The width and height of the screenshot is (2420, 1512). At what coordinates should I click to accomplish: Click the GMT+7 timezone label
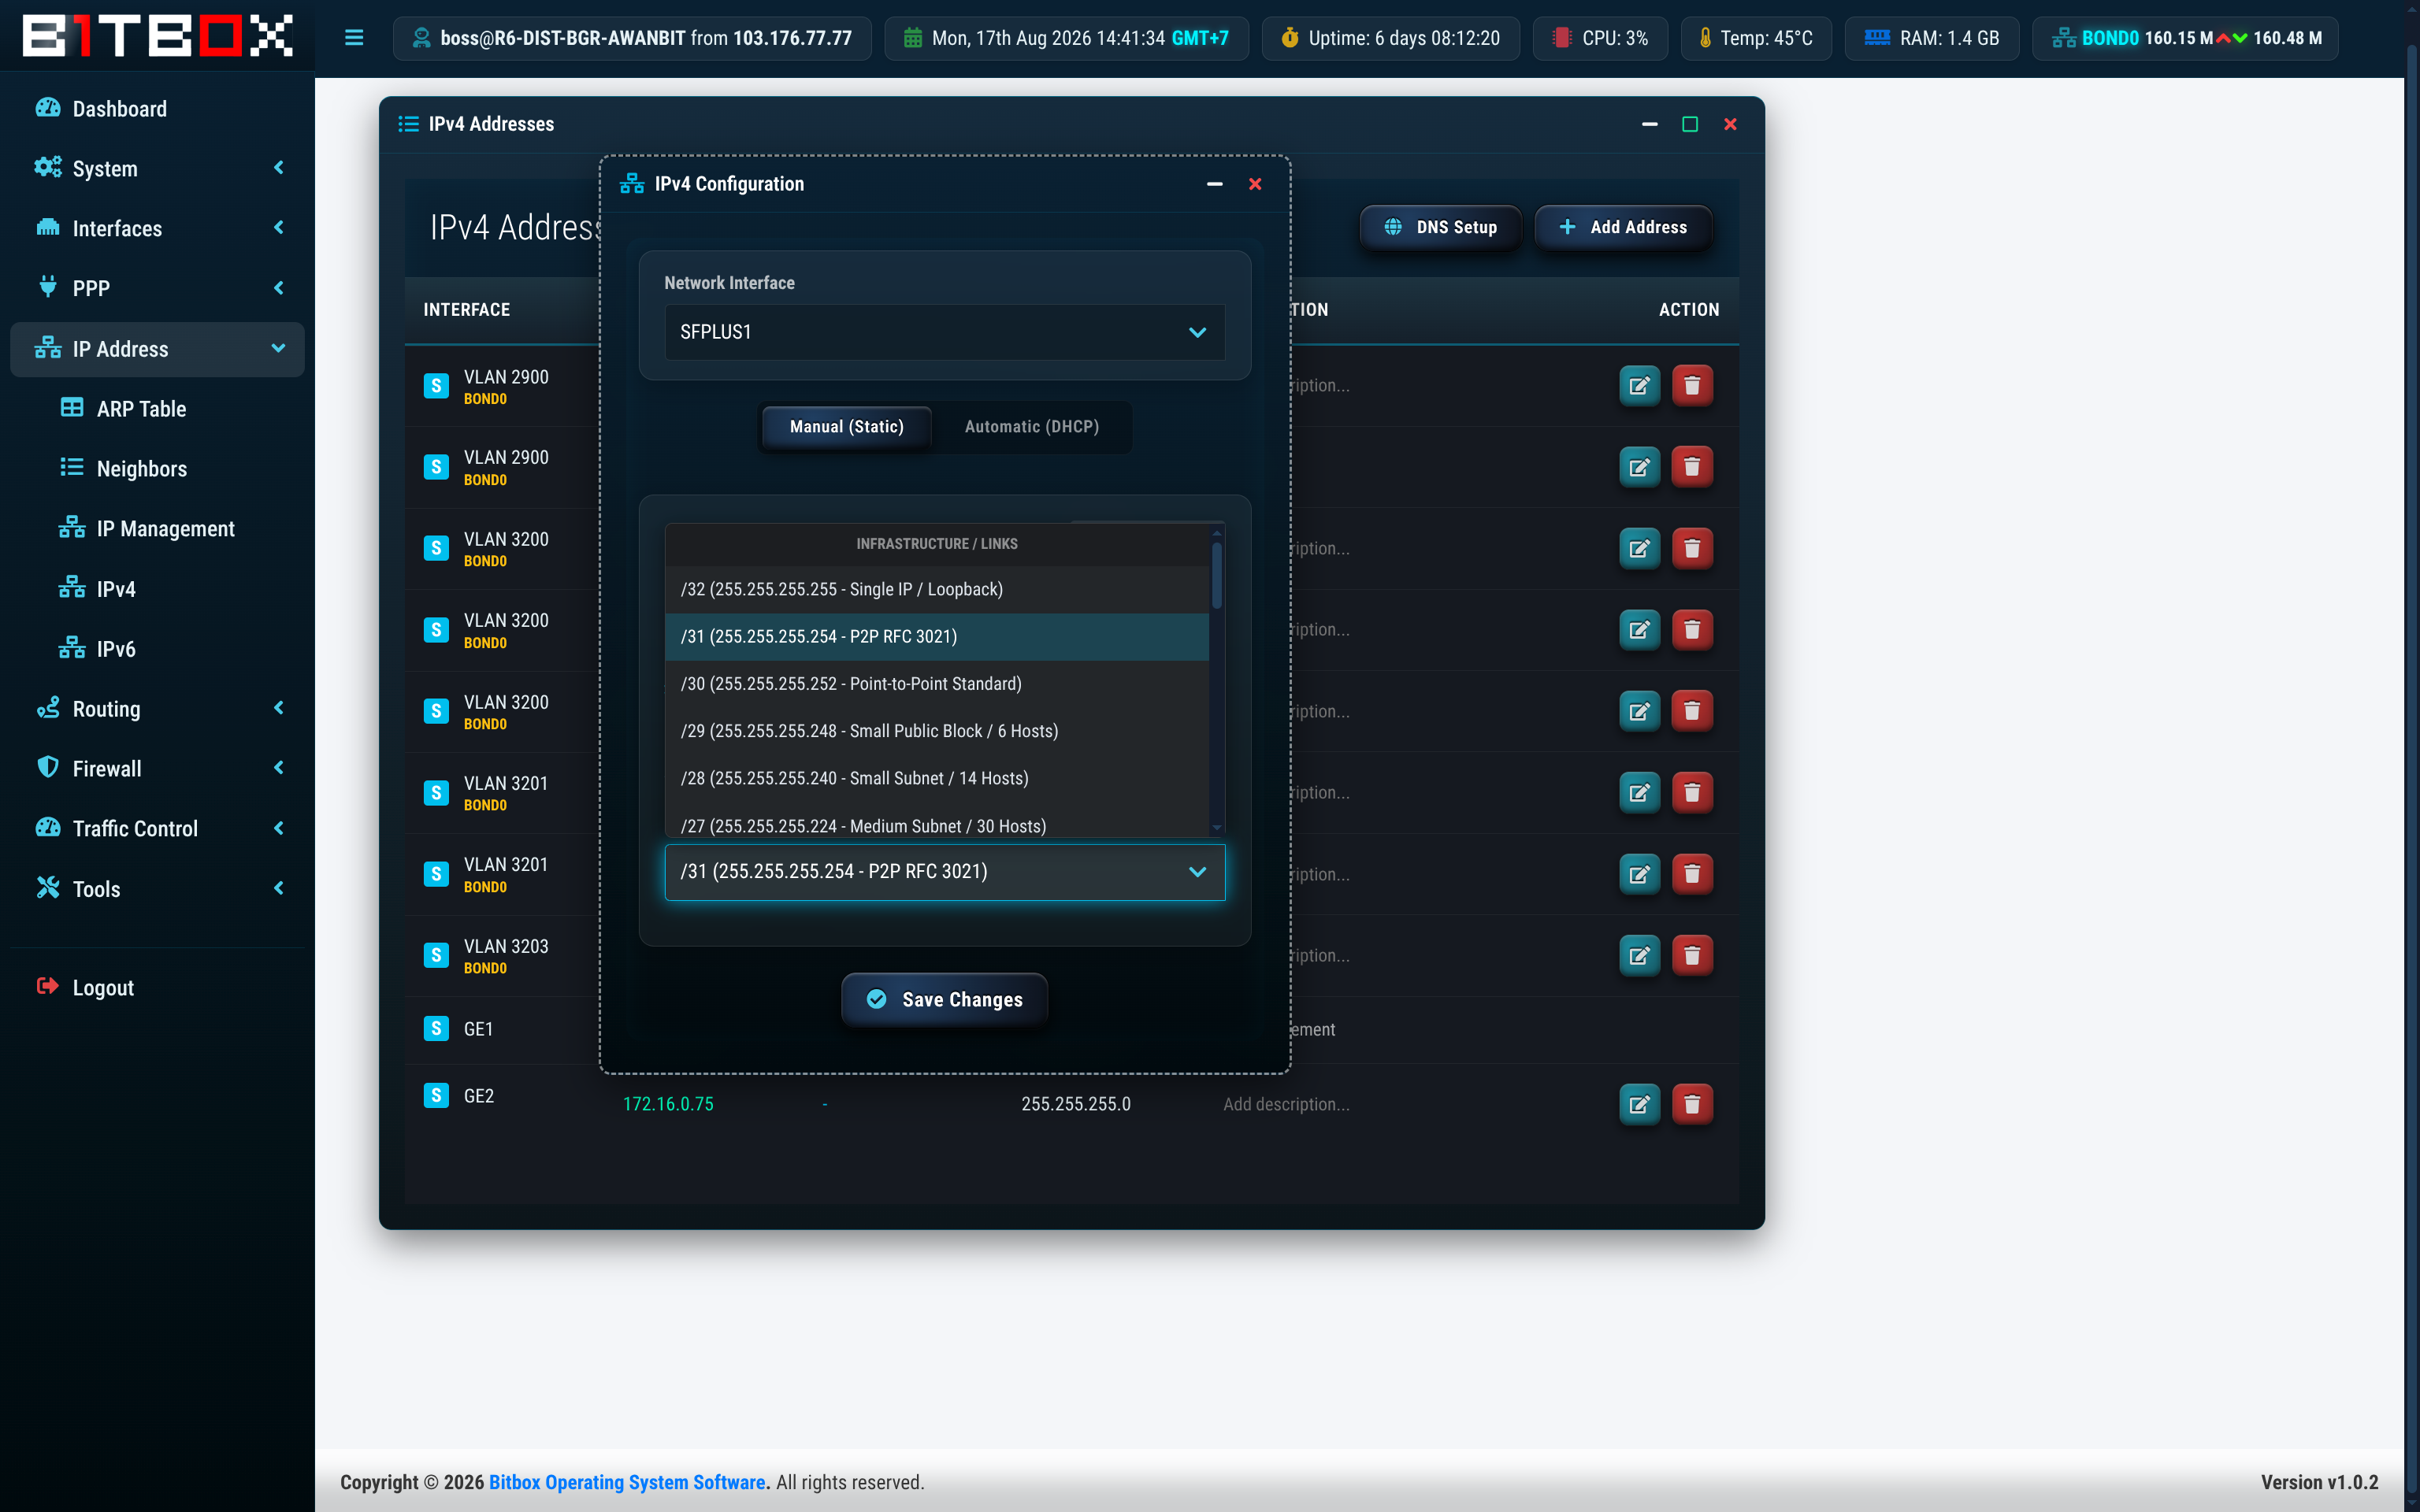pyautogui.click(x=1200, y=38)
